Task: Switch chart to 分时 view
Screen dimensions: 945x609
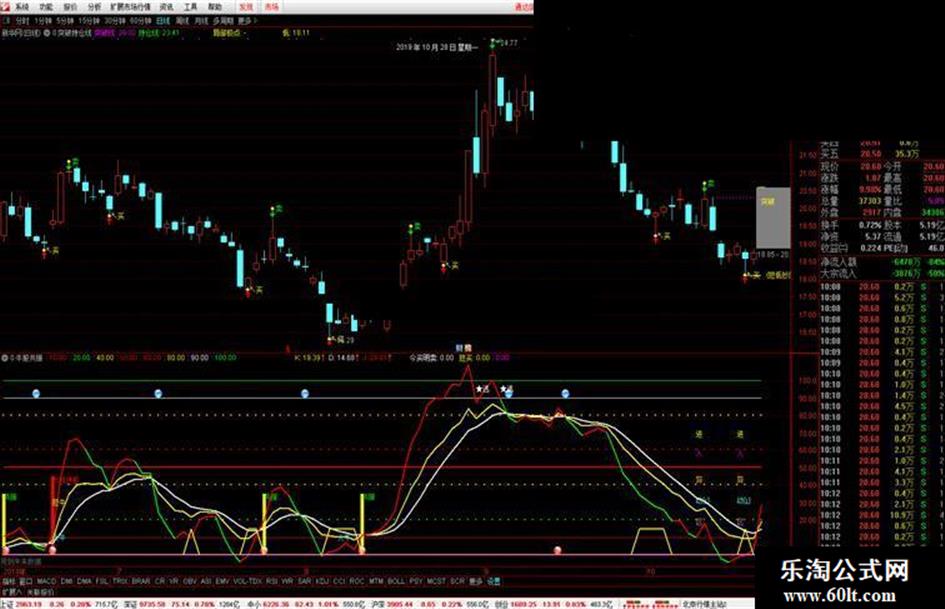Action: [22, 21]
